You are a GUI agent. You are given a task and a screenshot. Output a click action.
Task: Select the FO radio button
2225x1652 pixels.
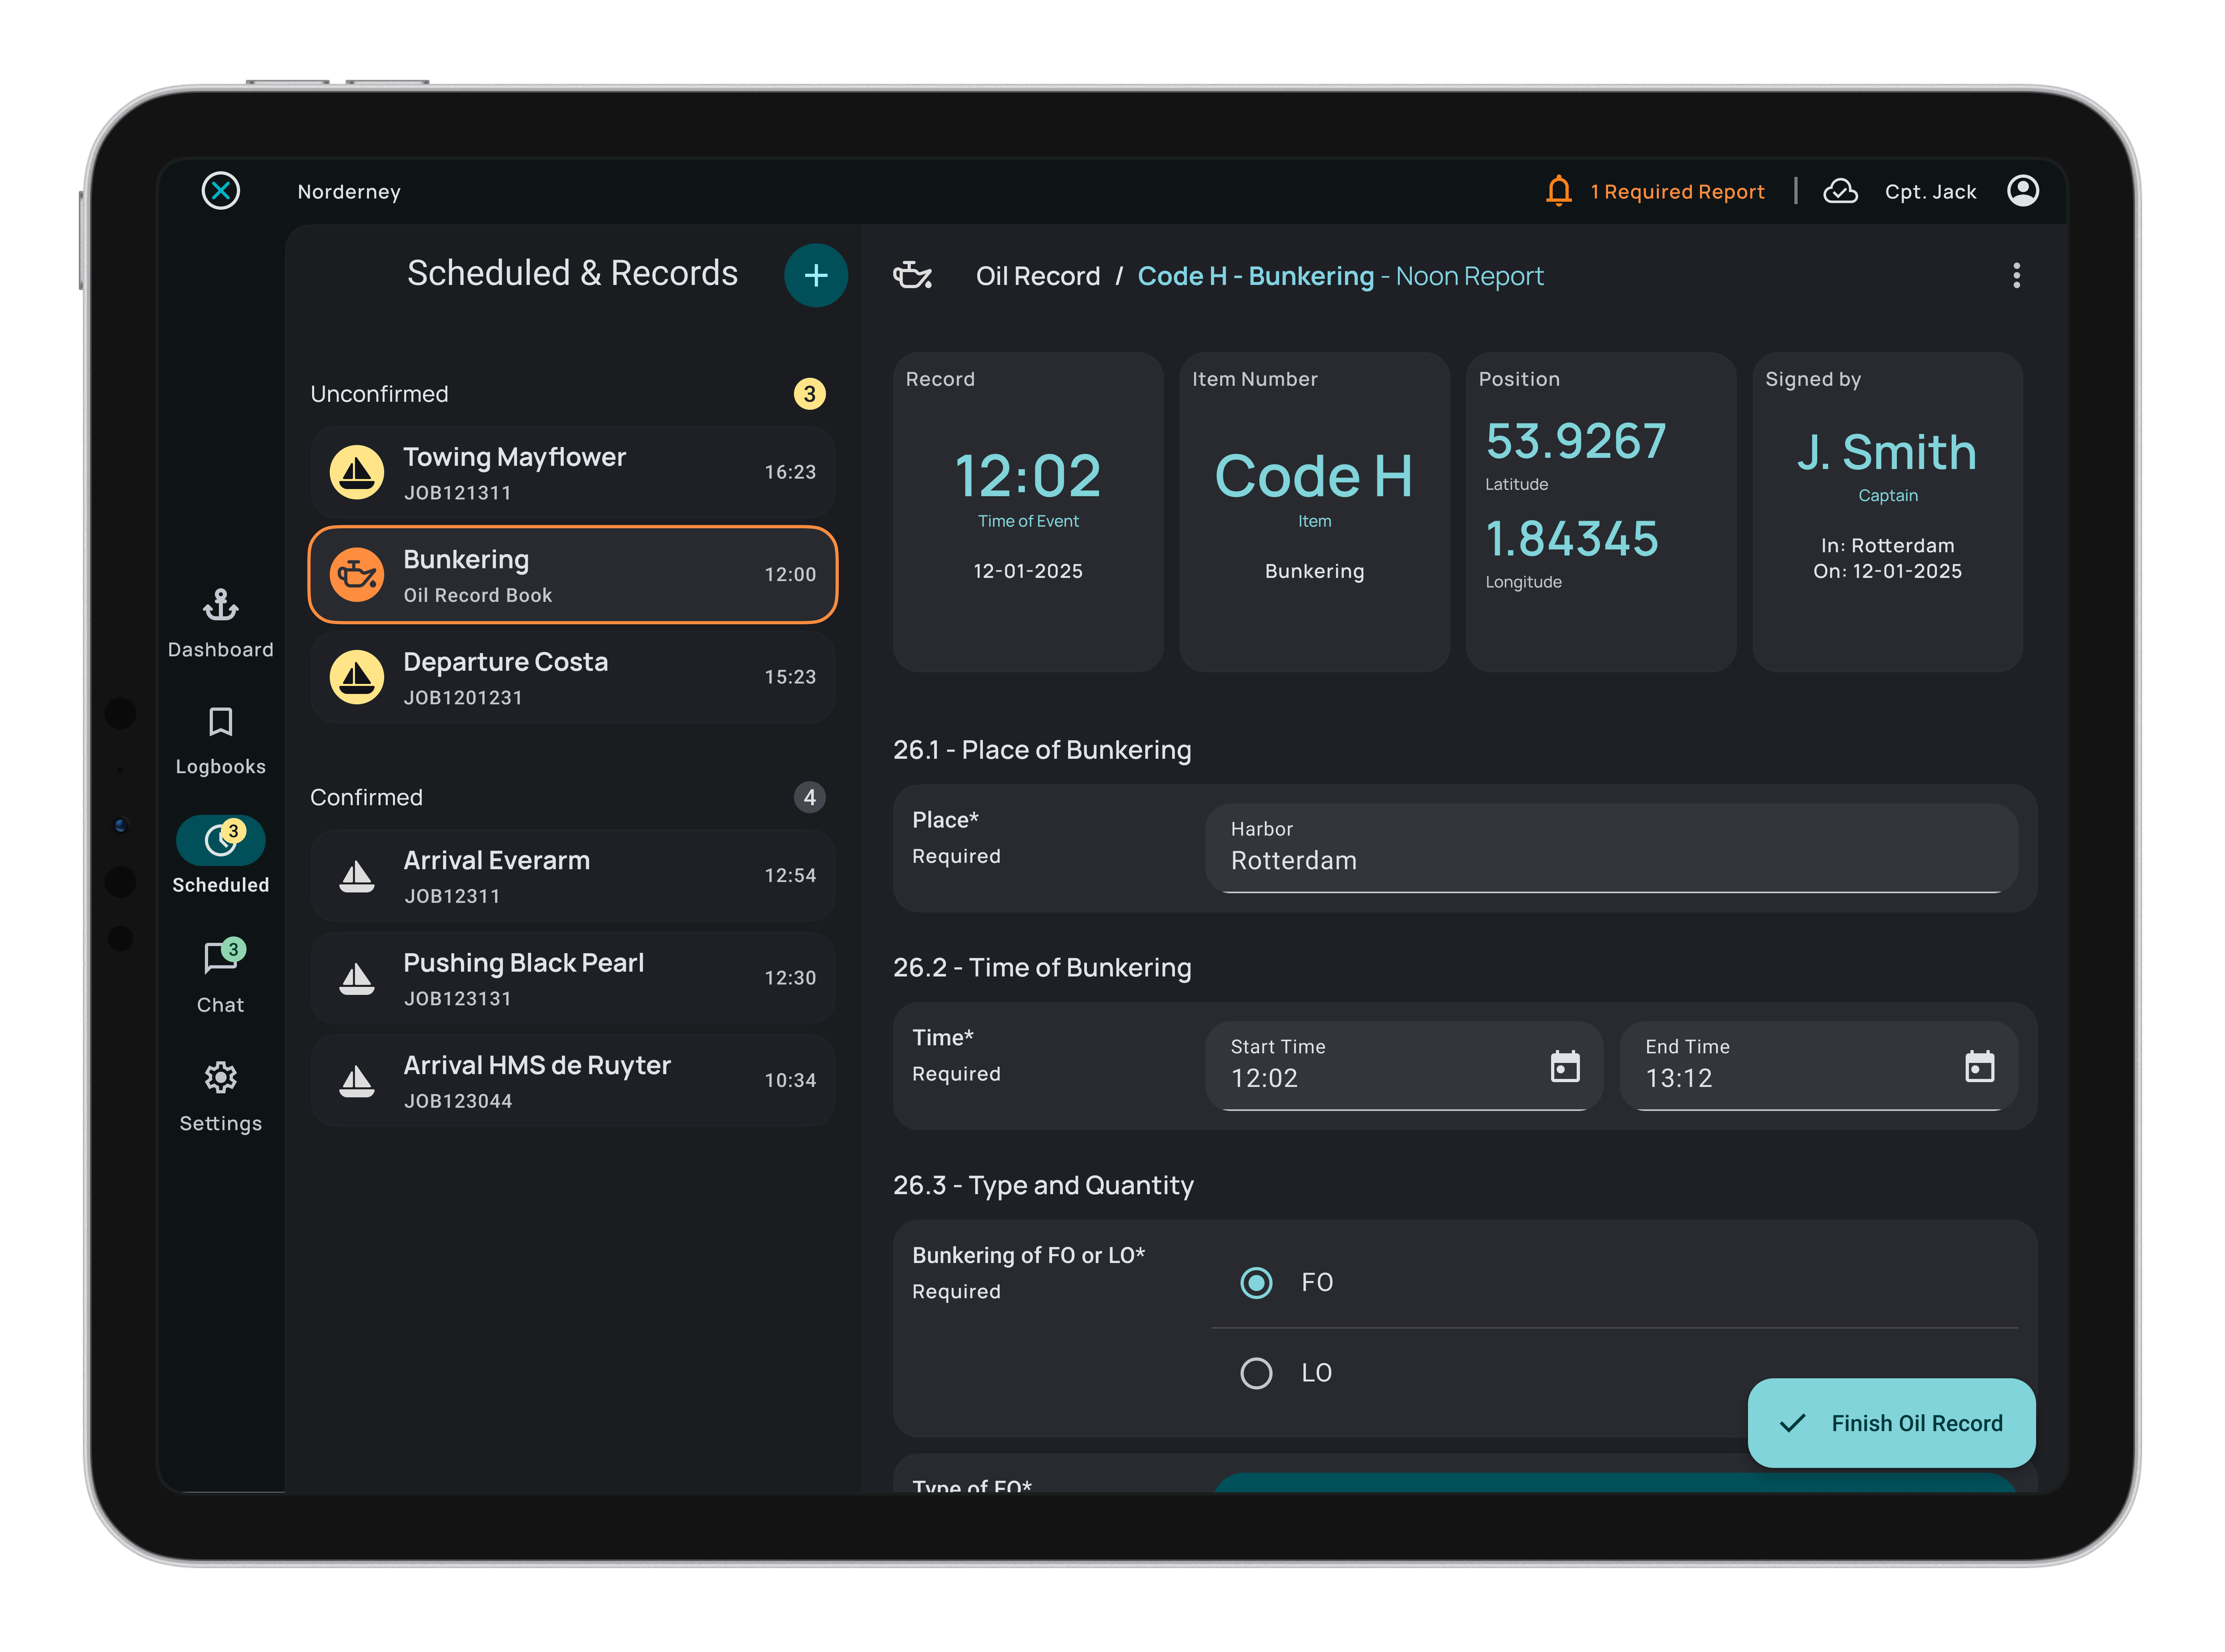tap(1256, 1283)
